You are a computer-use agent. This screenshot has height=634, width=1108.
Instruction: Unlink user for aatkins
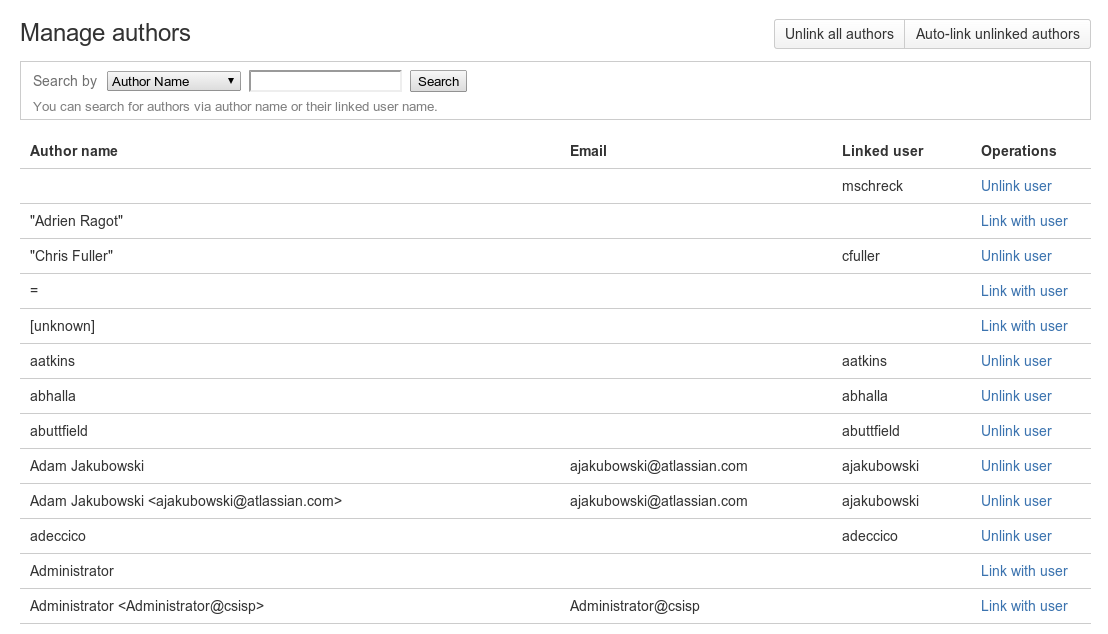tap(1016, 361)
